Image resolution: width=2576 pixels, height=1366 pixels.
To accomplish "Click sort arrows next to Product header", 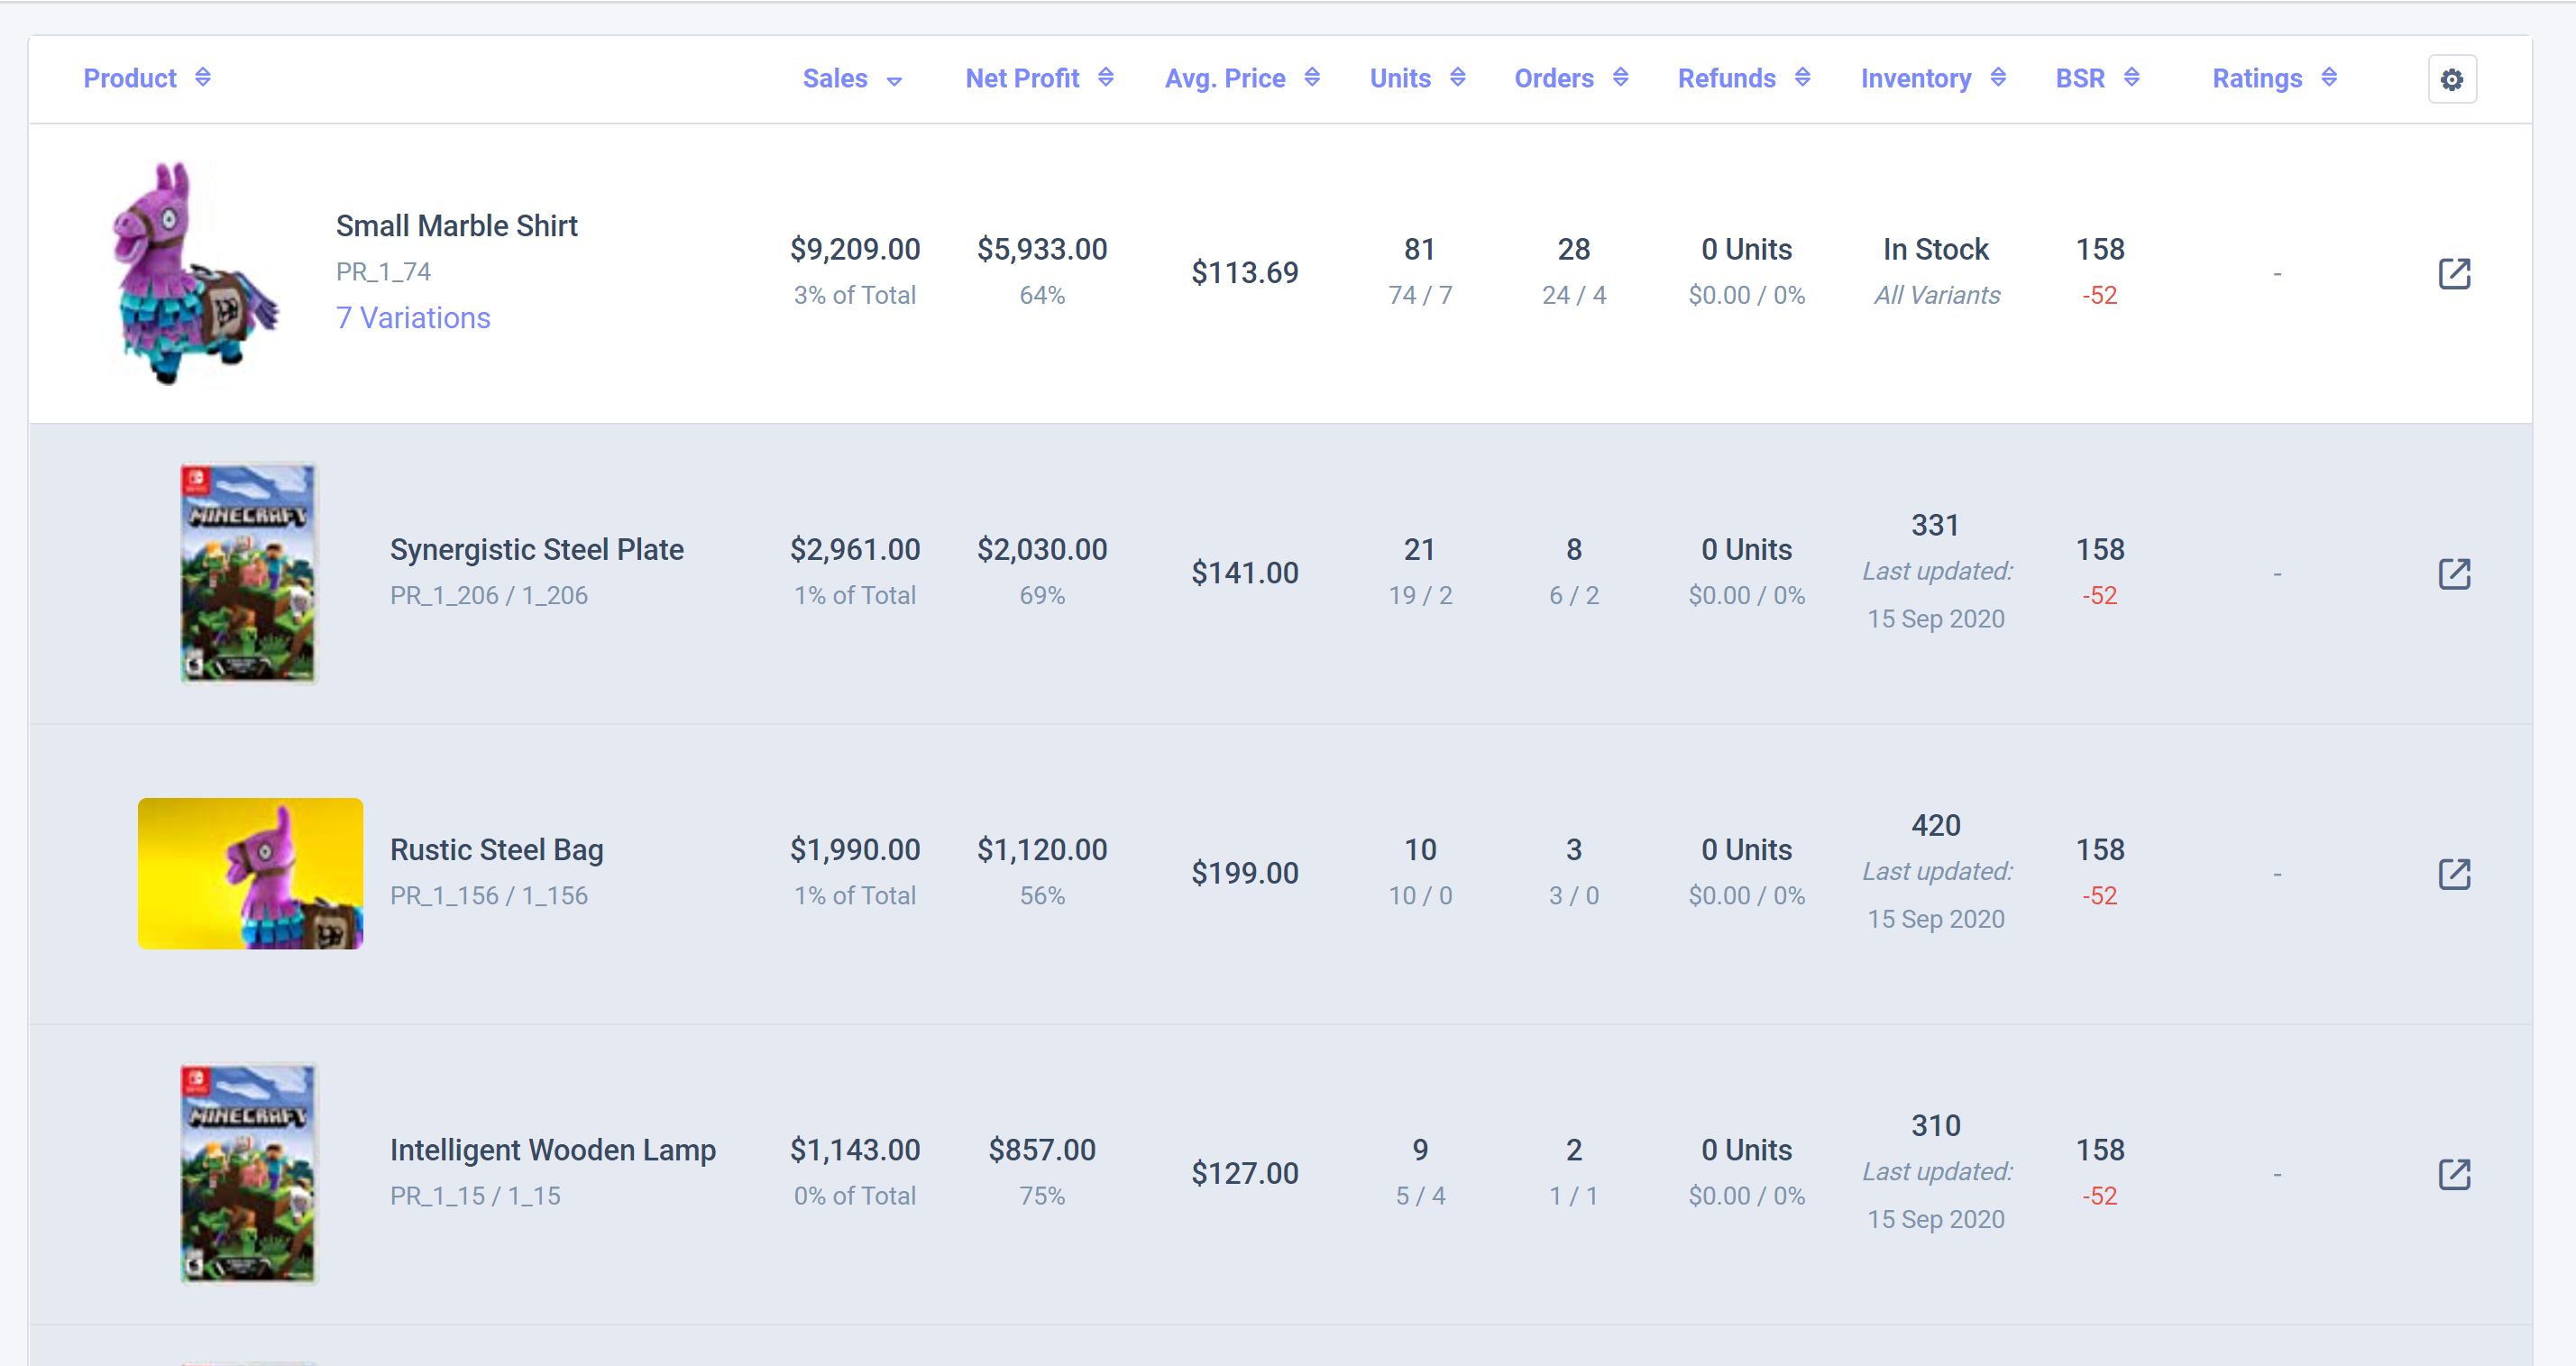I will [x=203, y=78].
